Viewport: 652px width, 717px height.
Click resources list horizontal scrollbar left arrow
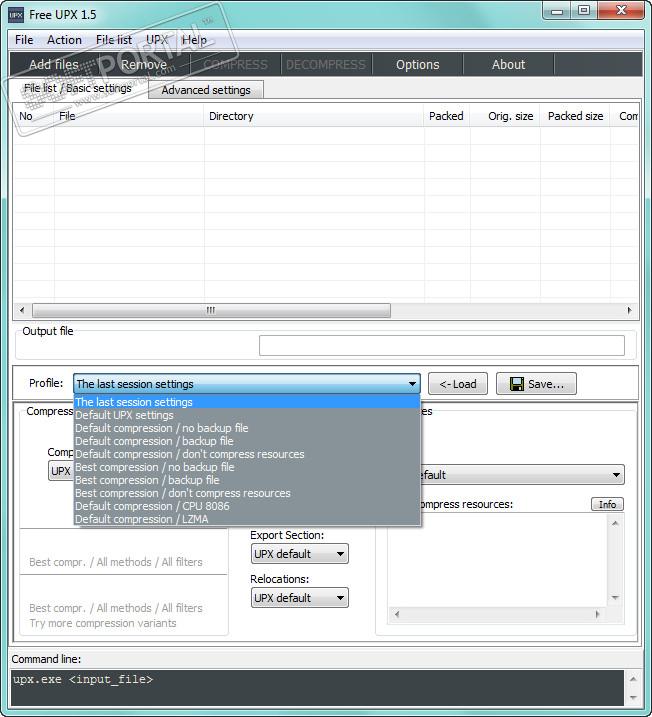(x=396, y=614)
